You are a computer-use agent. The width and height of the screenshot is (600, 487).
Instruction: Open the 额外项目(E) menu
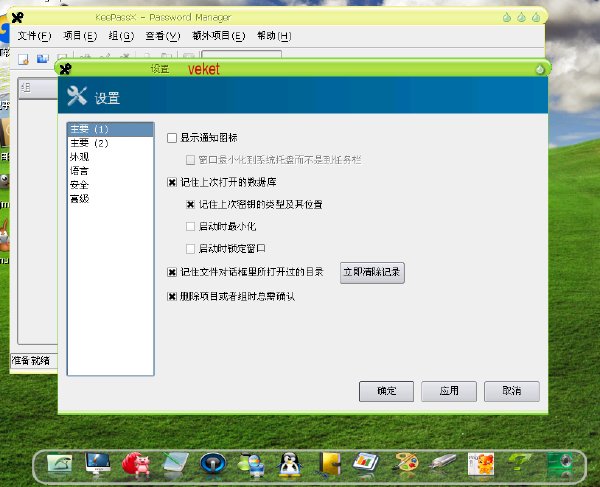(218, 36)
